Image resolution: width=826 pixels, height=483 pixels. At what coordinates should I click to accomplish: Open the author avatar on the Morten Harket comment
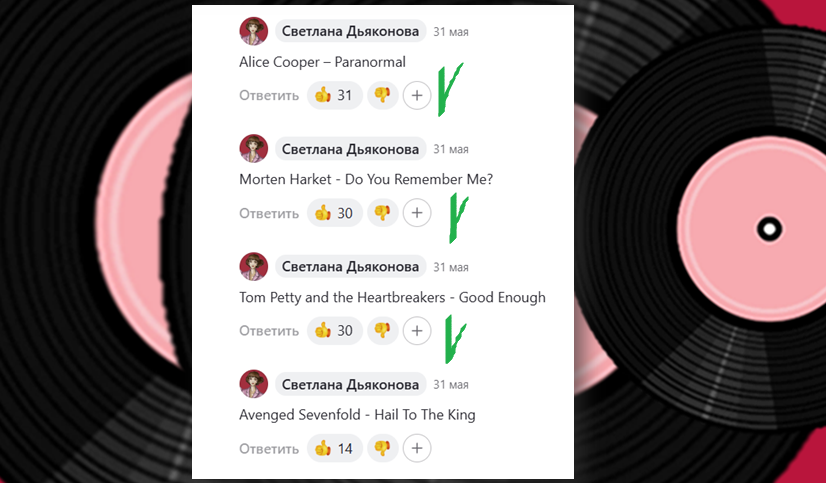point(254,149)
